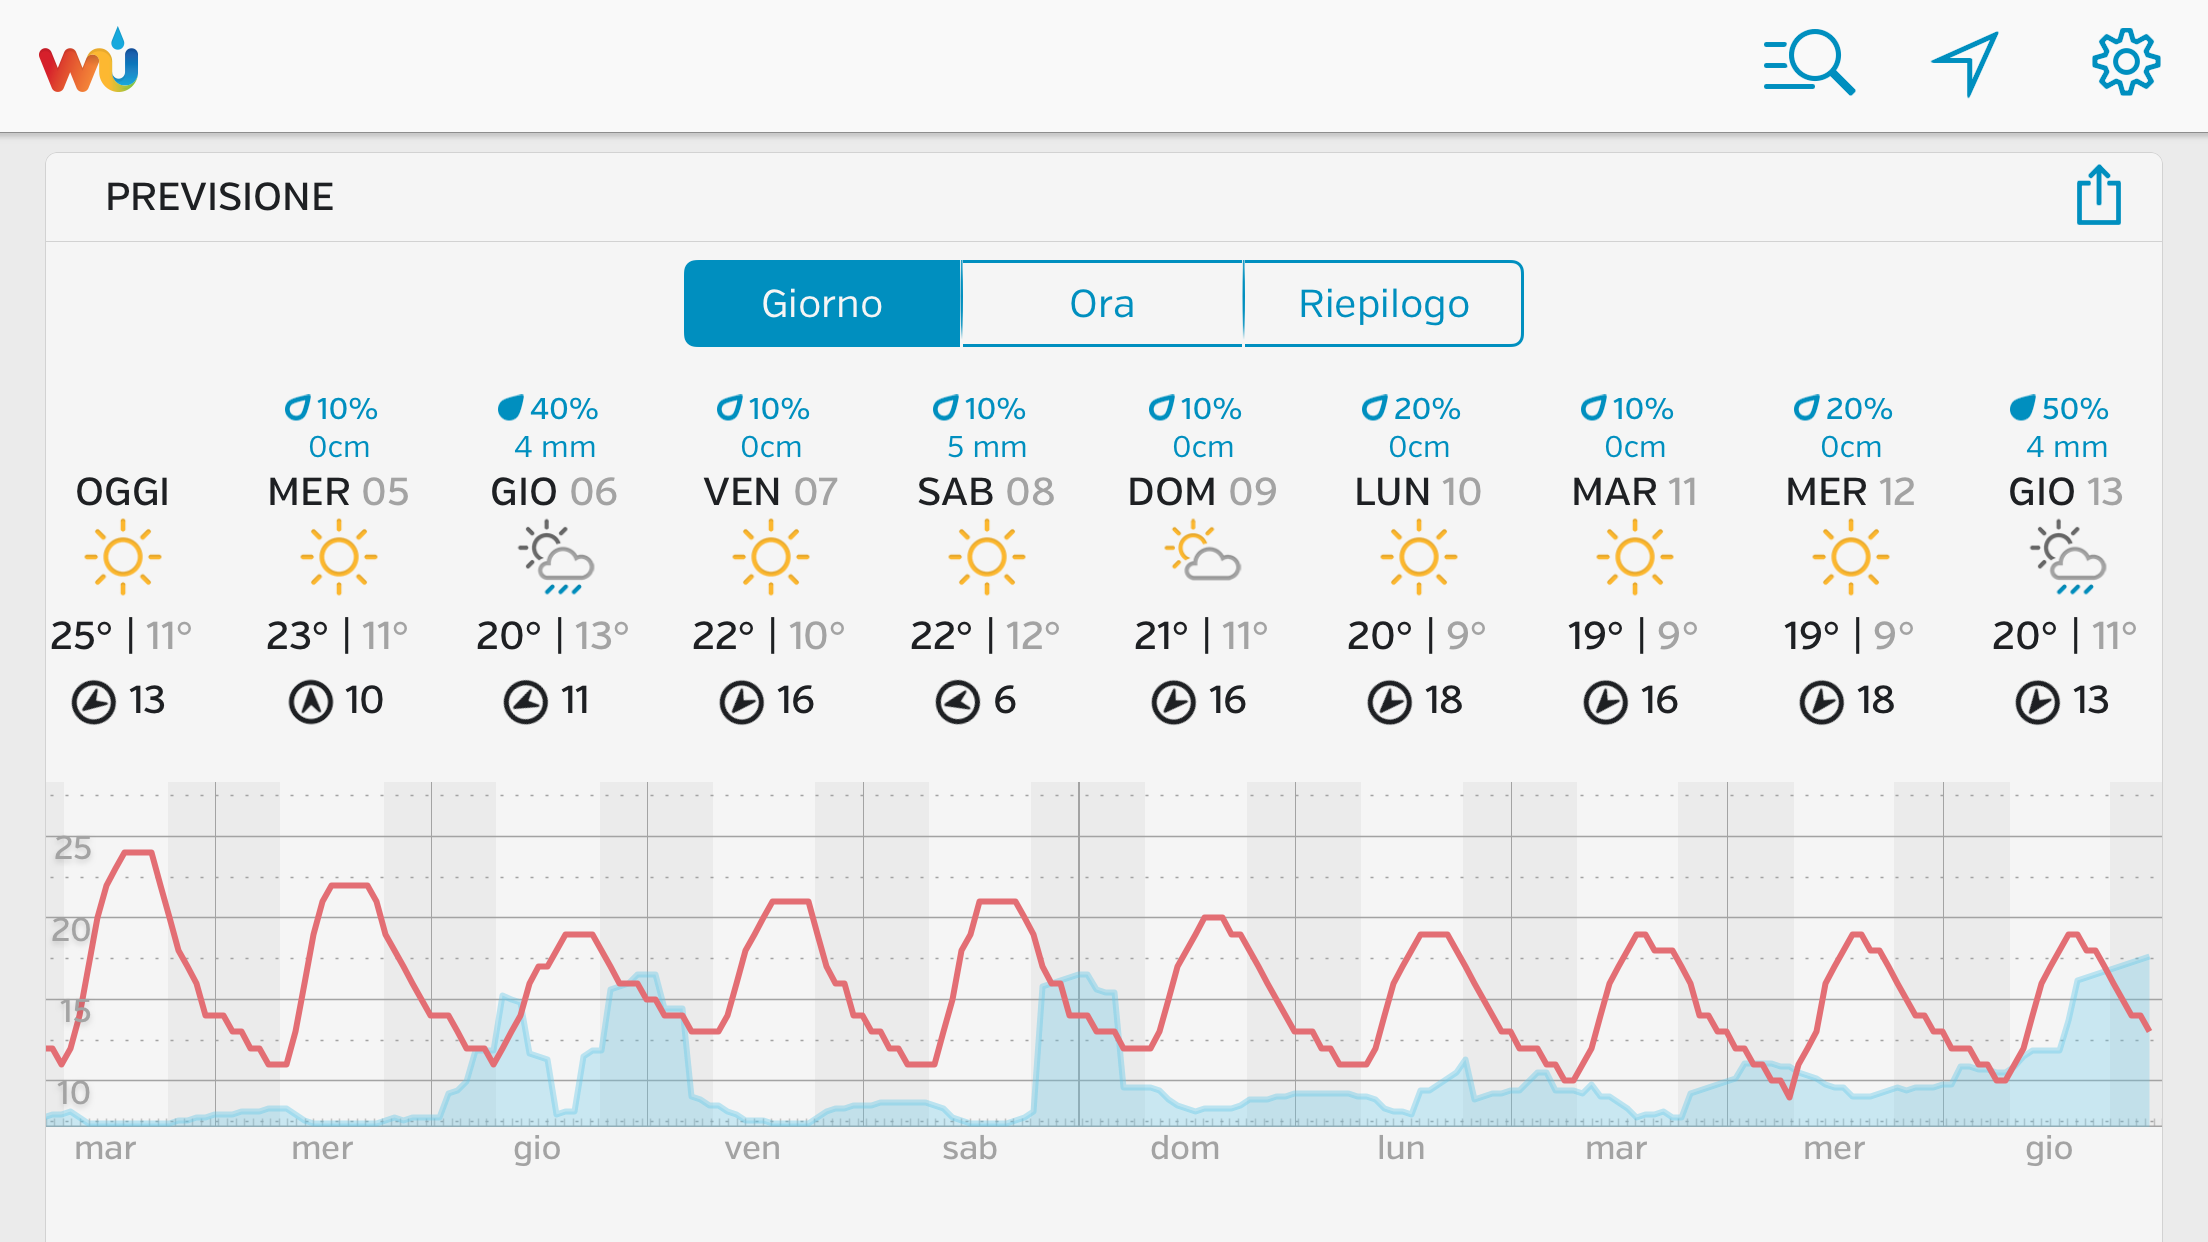This screenshot has height=1242, width=2208.
Task: Select the Giorno forecast tab
Action: point(822,304)
